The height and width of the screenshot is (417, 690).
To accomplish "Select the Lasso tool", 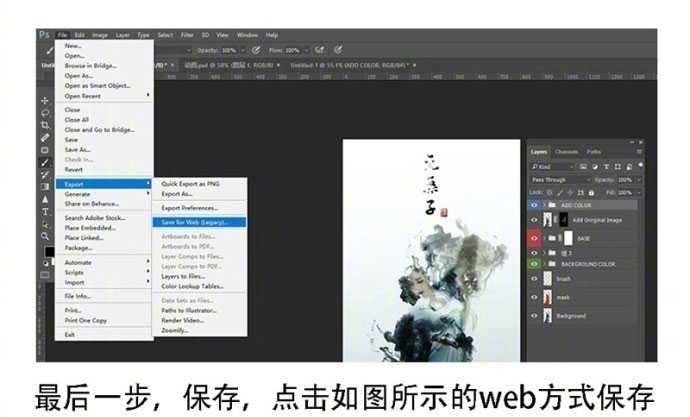I will [45, 113].
